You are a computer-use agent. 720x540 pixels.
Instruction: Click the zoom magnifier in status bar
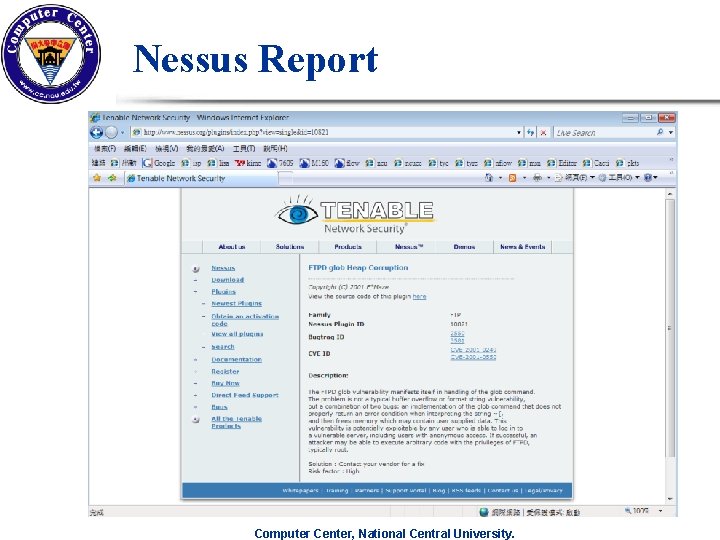[x=628, y=511]
